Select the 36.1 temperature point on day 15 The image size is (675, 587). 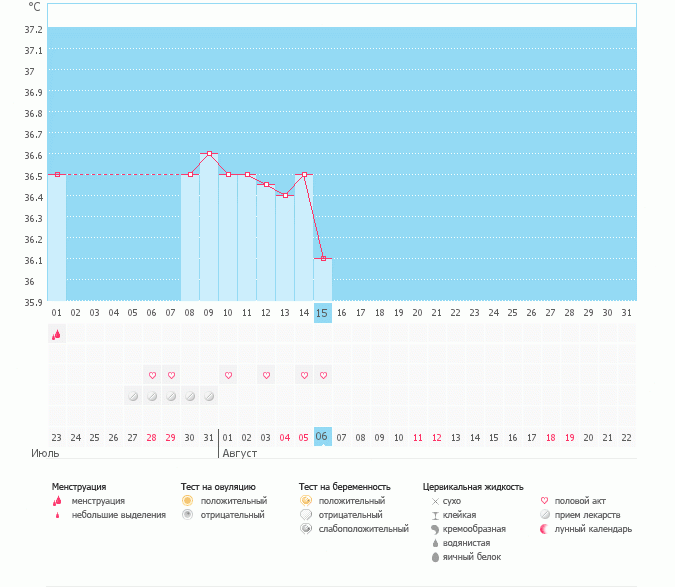pyautogui.click(x=323, y=259)
